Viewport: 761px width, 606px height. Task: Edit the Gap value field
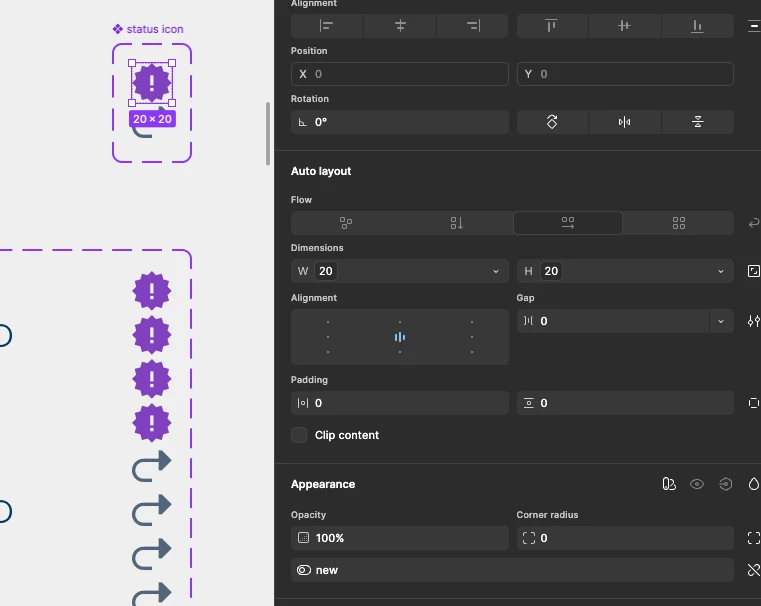tap(613, 321)
